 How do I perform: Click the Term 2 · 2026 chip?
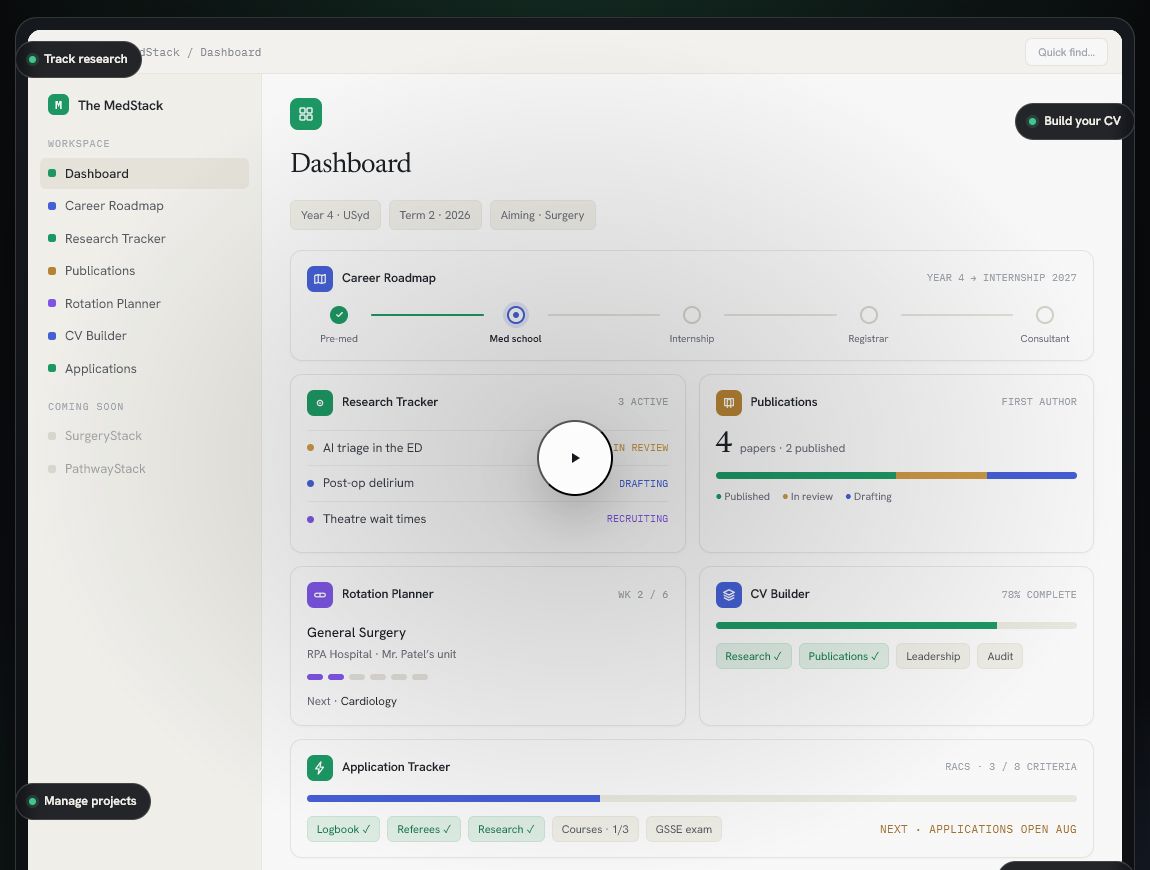pyautogui.click(x=435, y=215)
